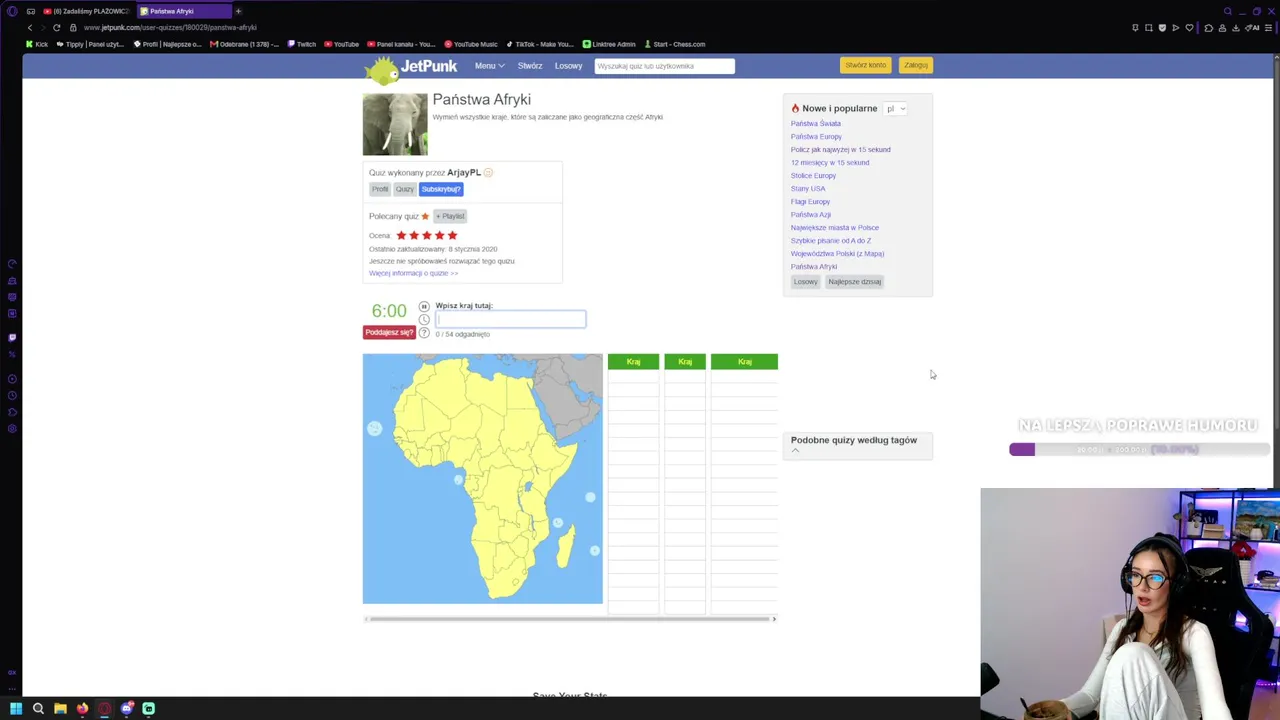Focus the Wpisz kraj tutaj answer field
This screenshot has height=720, width=1280.
510,319
